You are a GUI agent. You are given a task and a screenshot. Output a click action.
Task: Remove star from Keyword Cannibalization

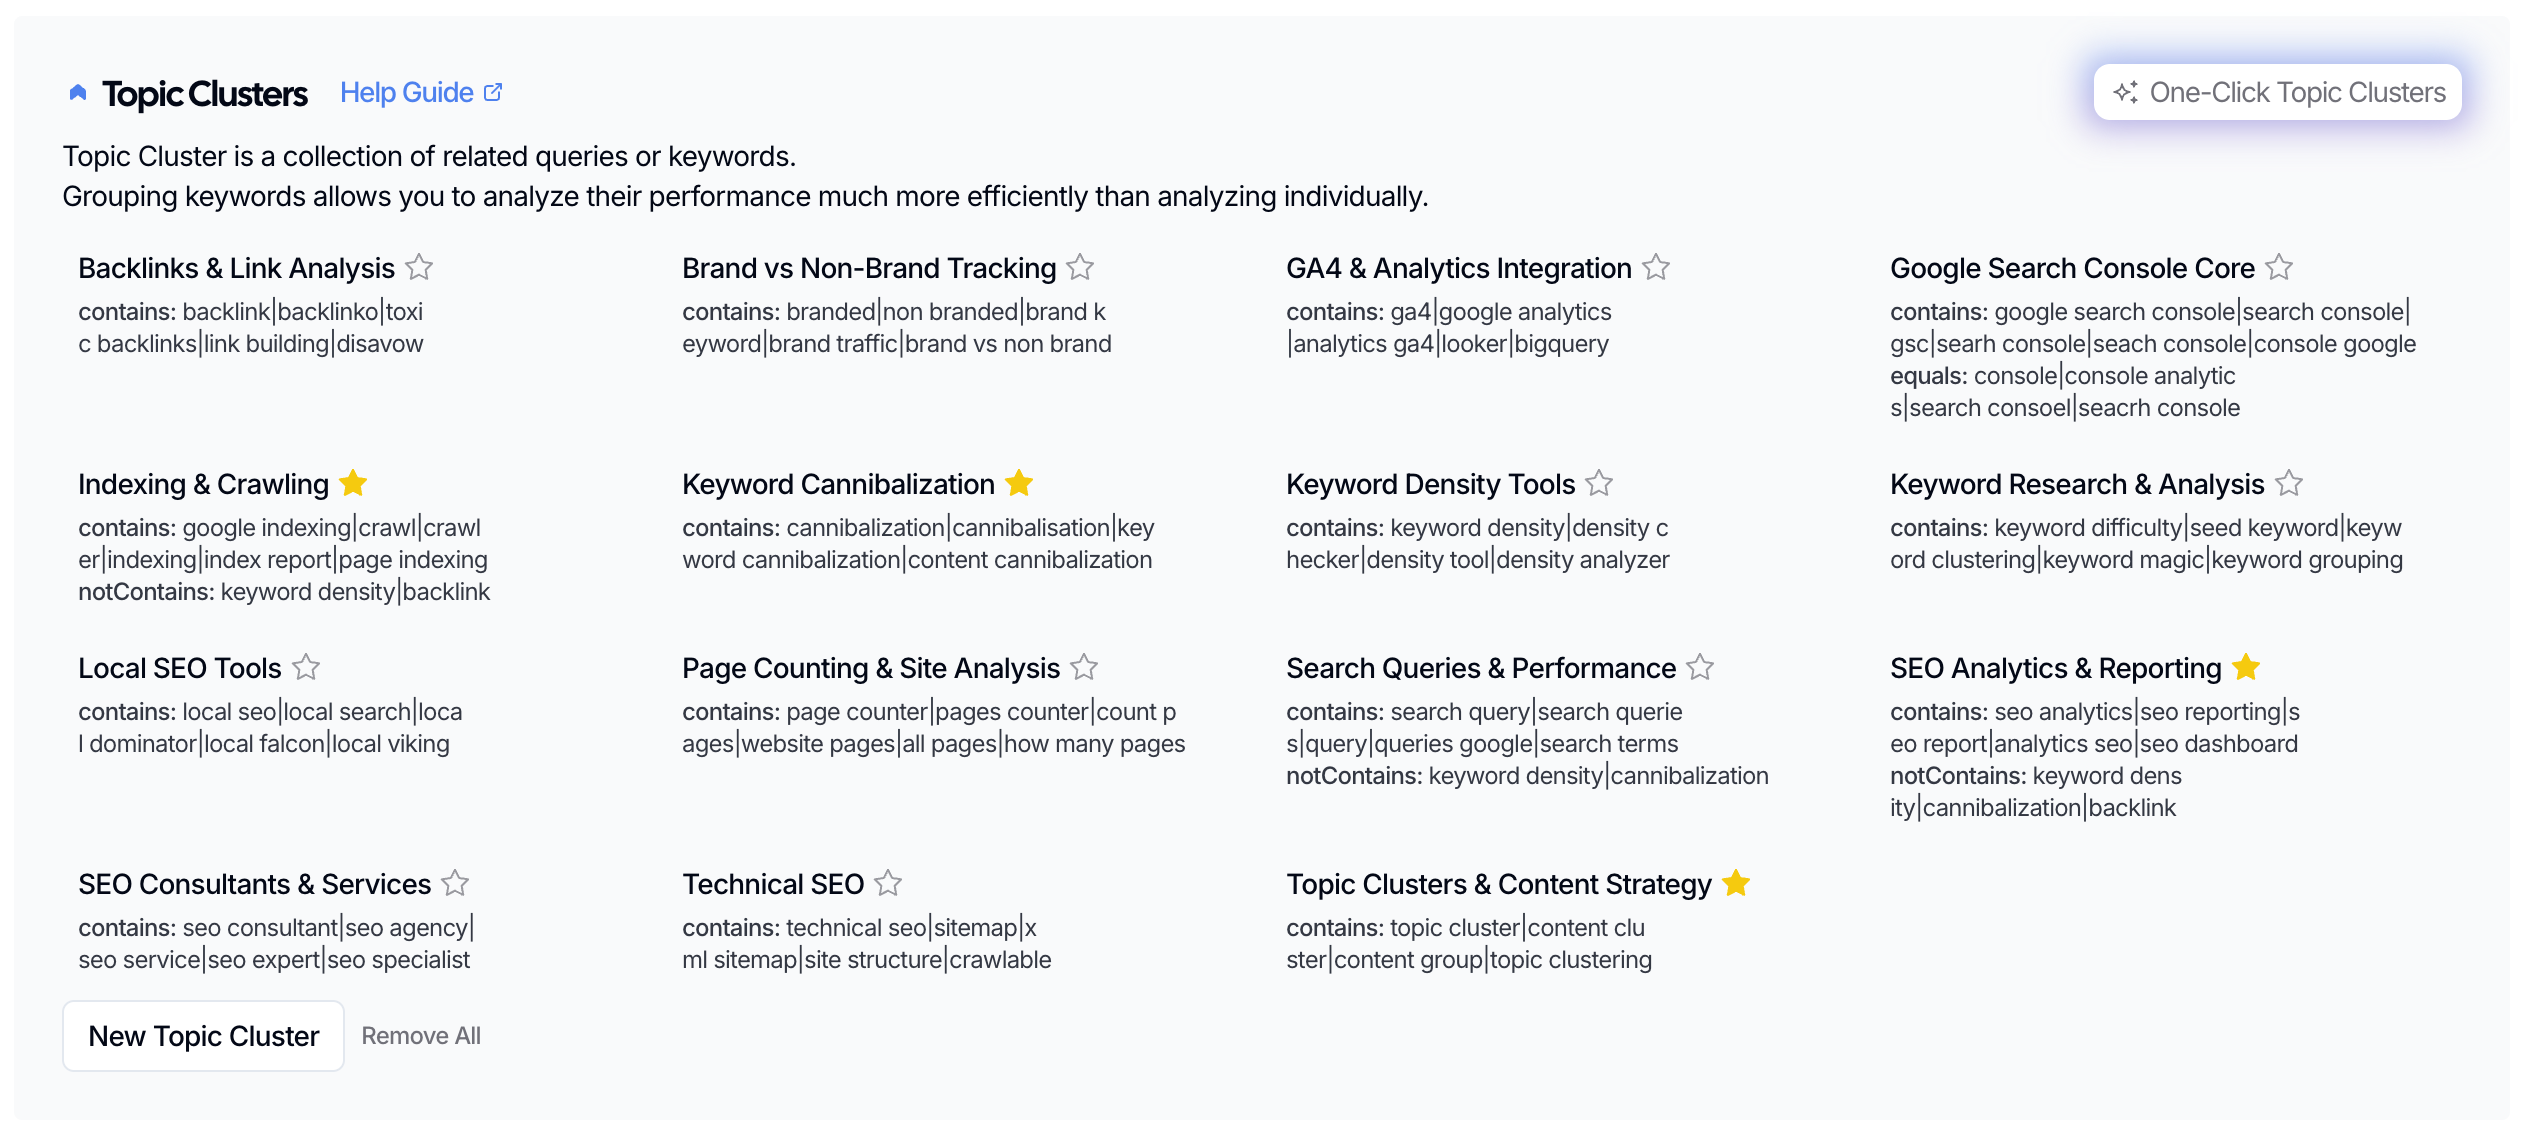[x=1019, y=483]
